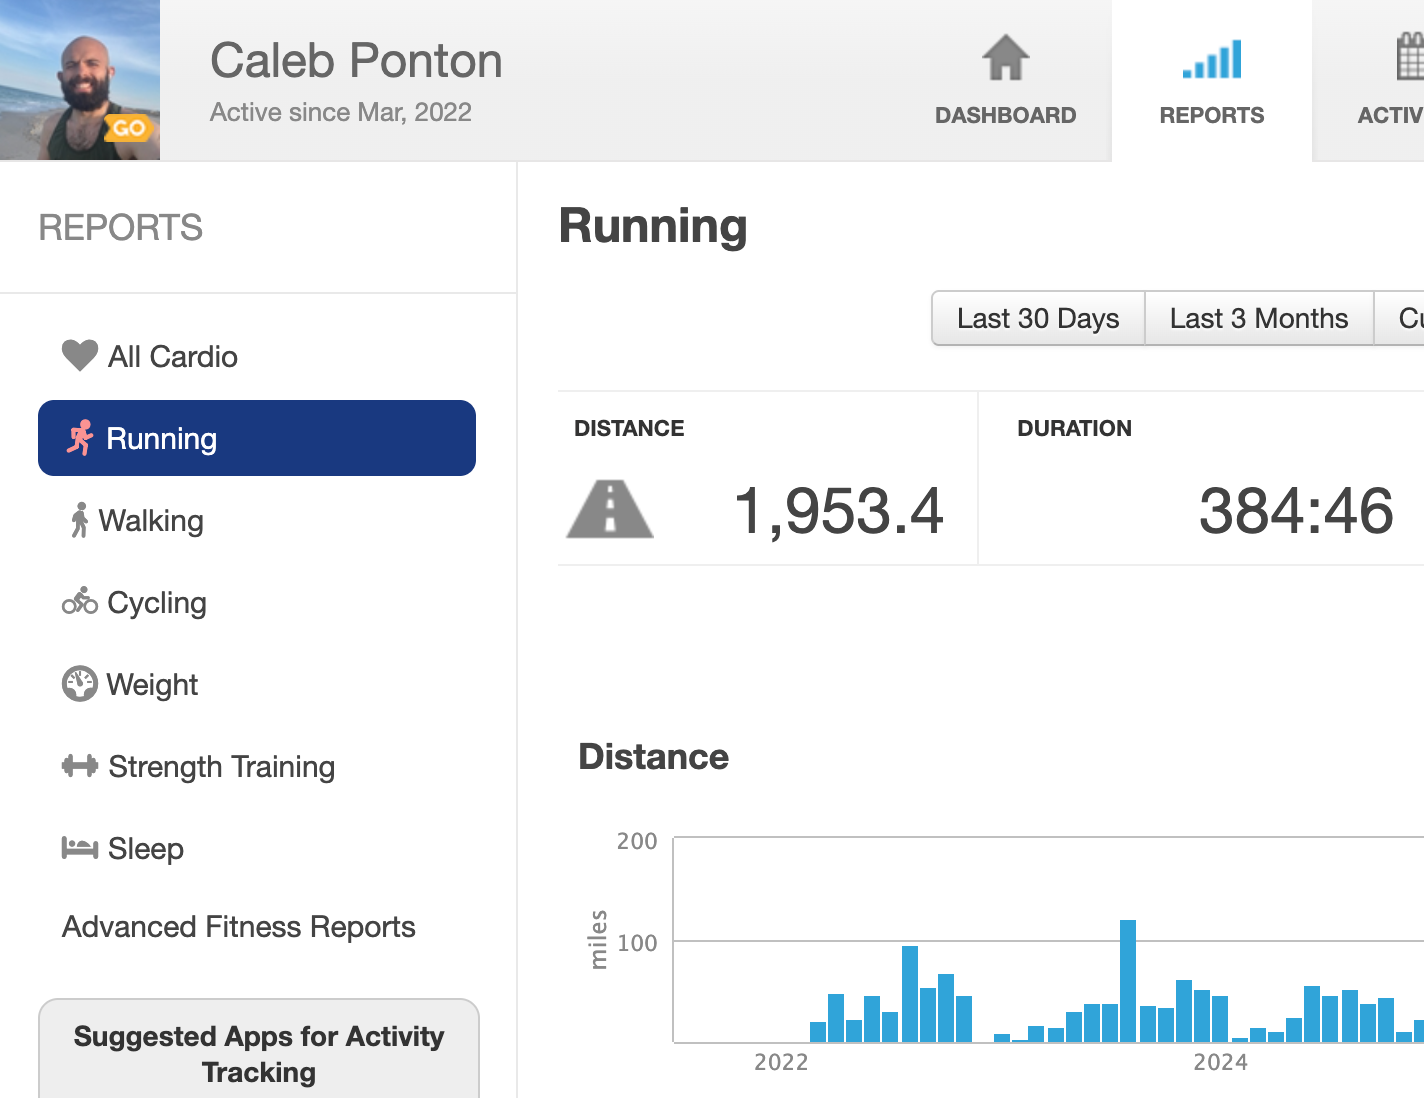Open Advanced Fitness Reports link

239,927
